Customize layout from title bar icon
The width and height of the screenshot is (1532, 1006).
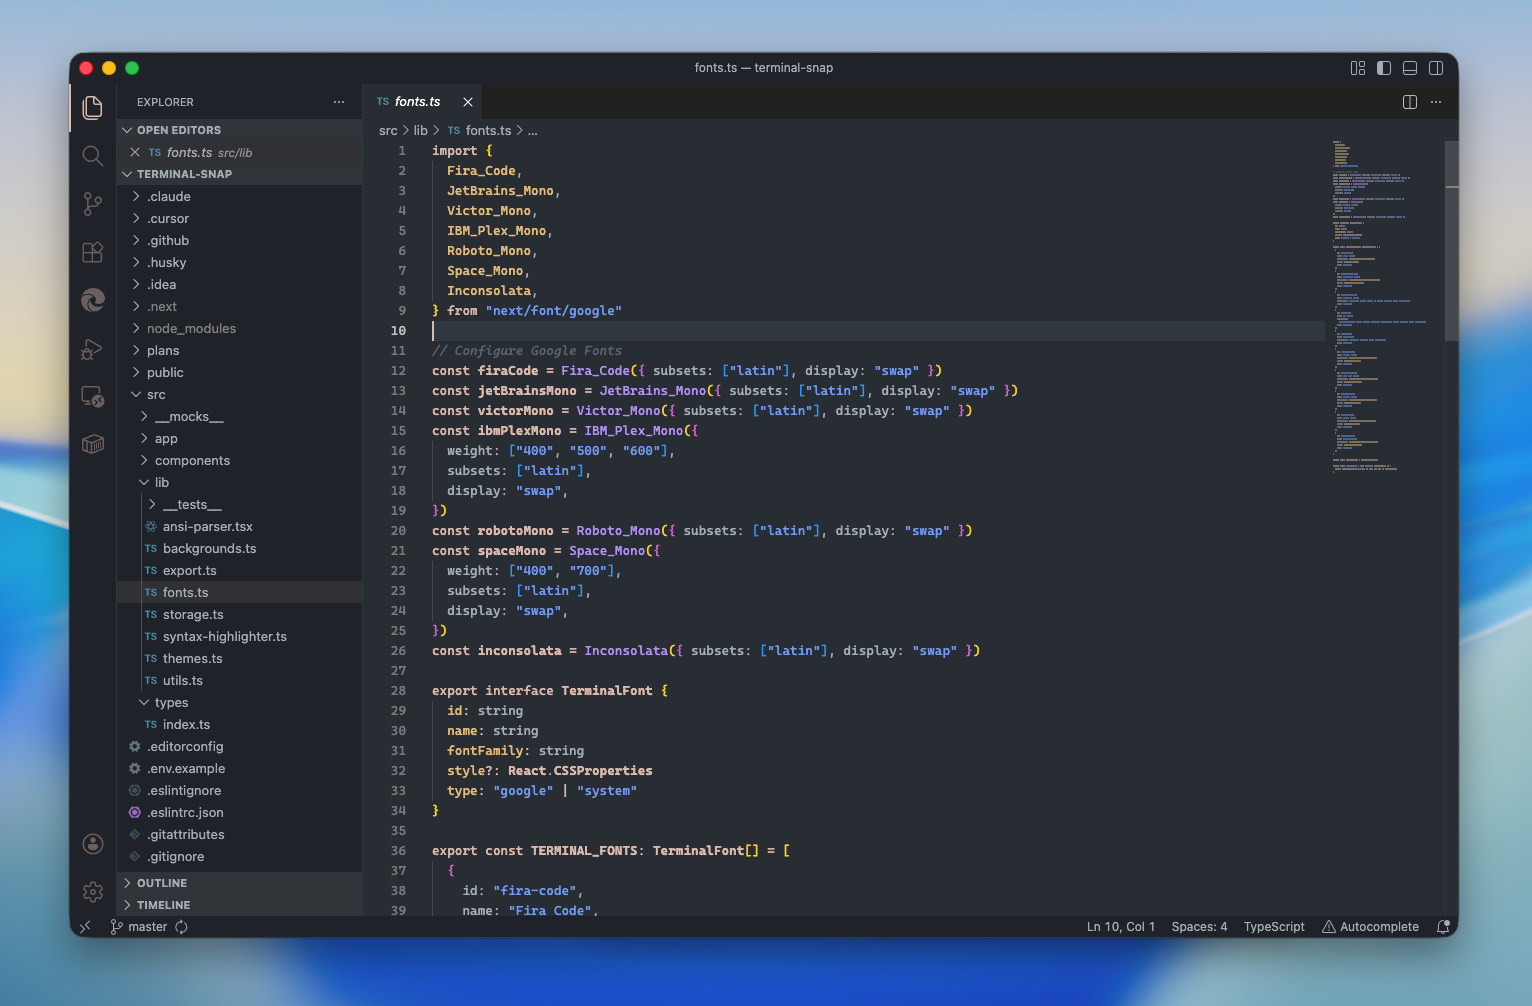pos(1358,68)
